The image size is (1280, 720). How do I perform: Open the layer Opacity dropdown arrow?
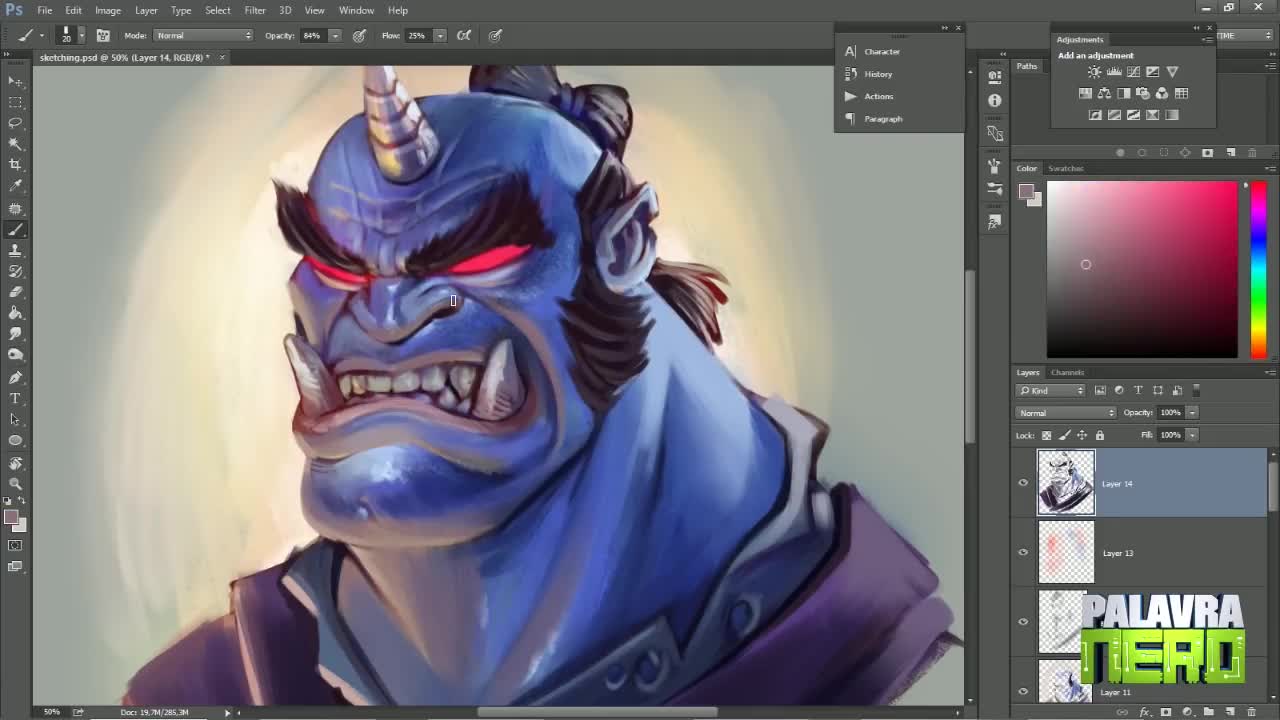(1192, 412)
